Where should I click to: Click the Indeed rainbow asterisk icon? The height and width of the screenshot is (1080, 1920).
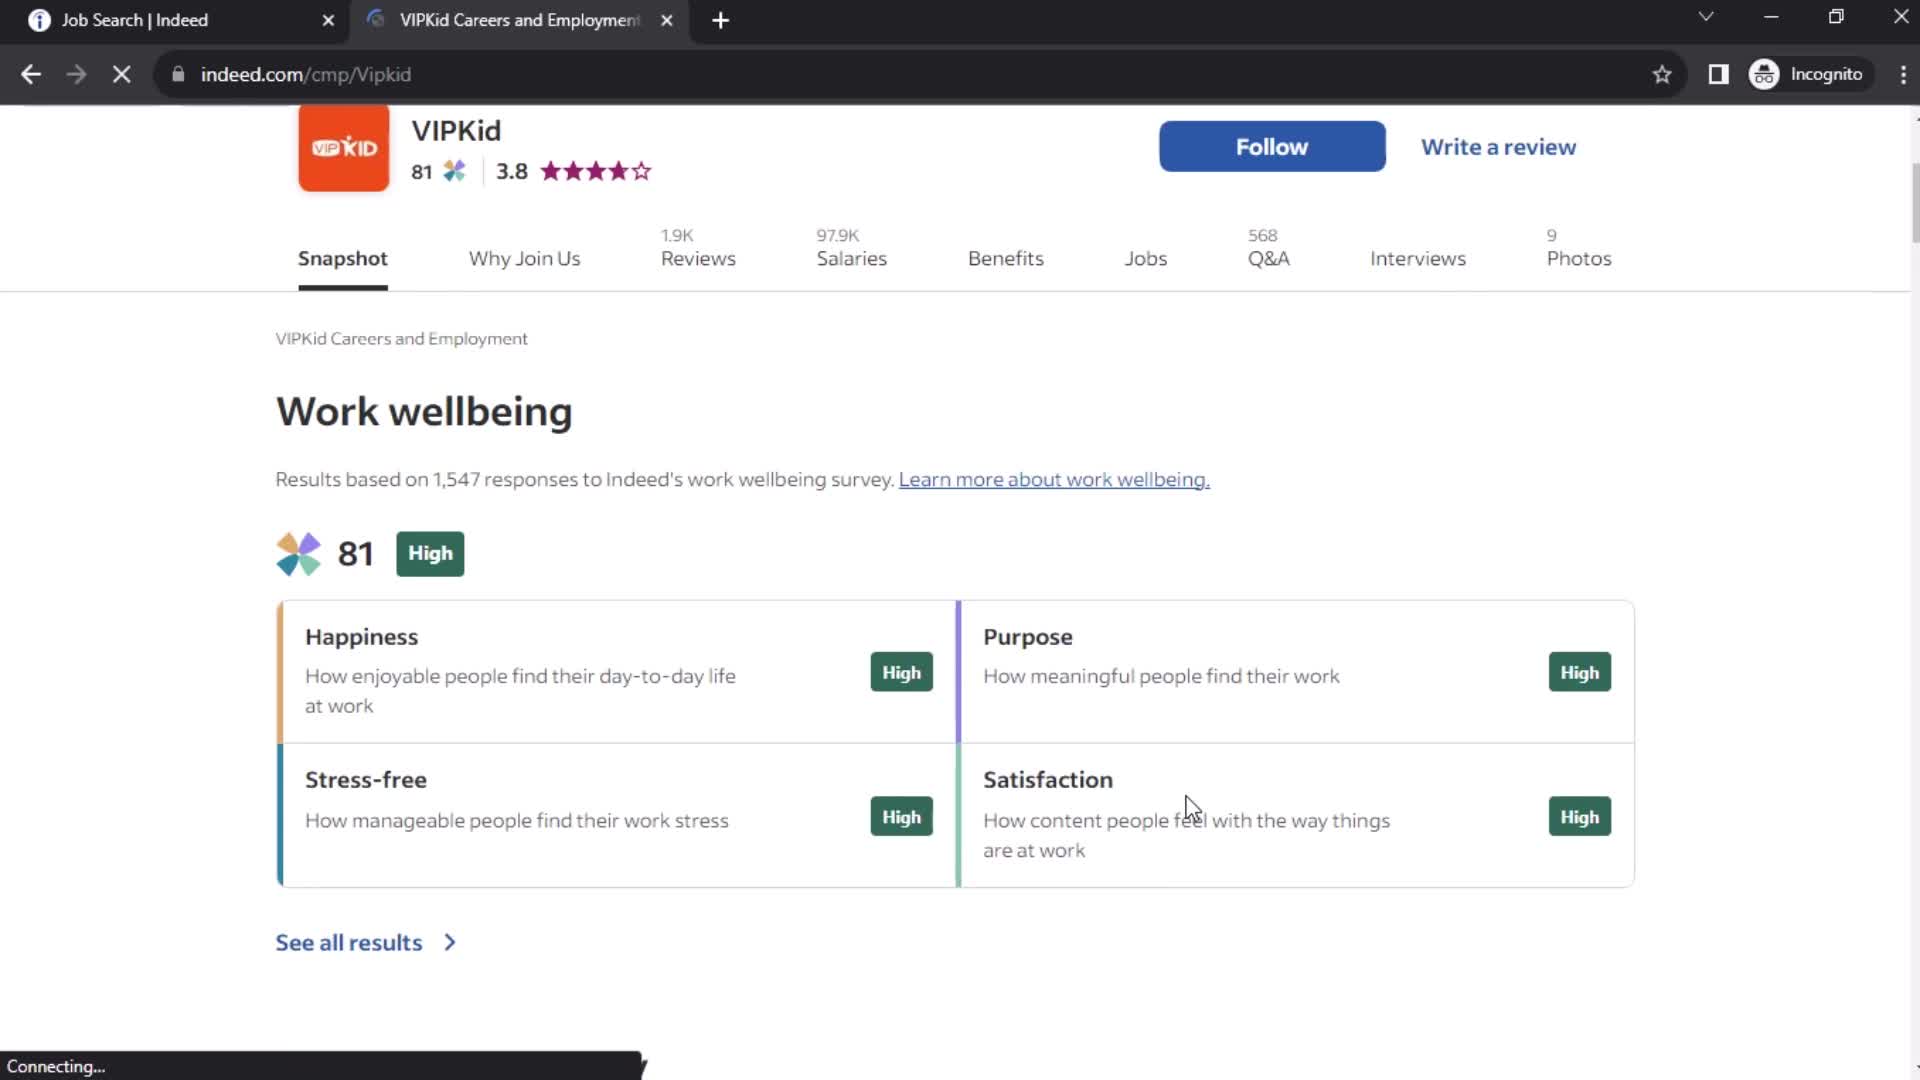click(x=297, y=553)
